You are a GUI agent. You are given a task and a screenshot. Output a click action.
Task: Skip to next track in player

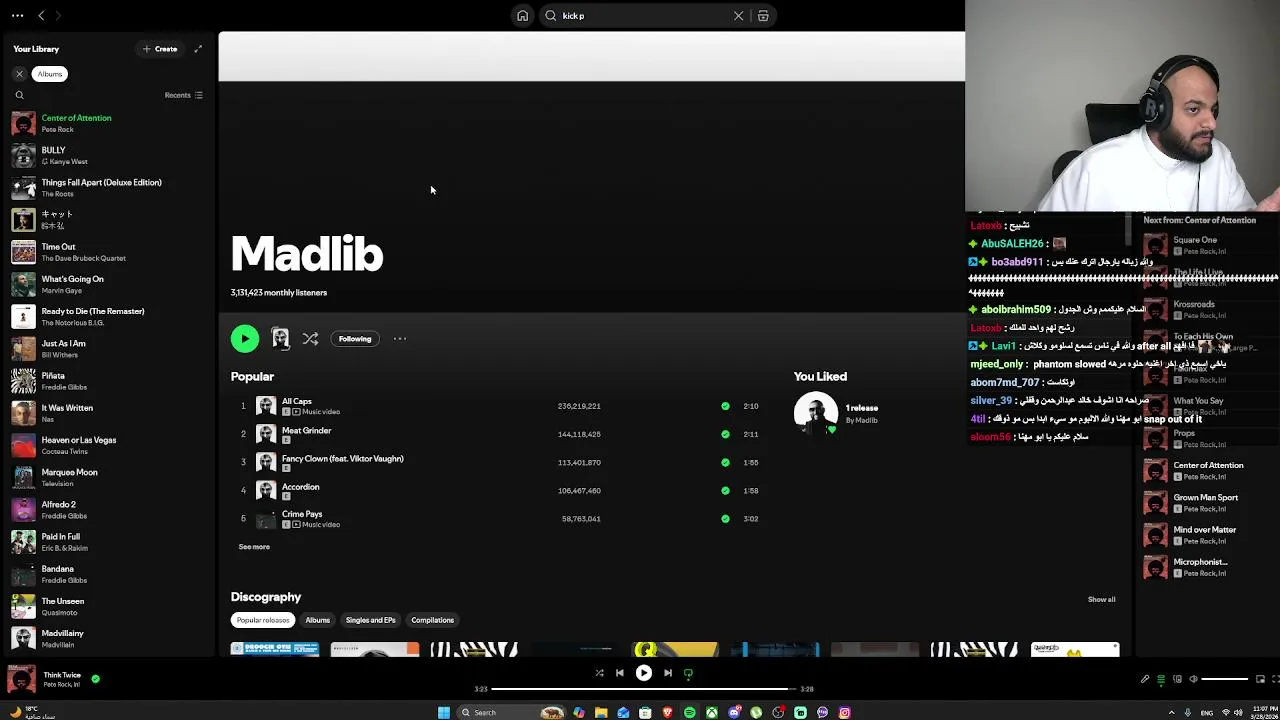pyautogui.click(x=668, y=673)
